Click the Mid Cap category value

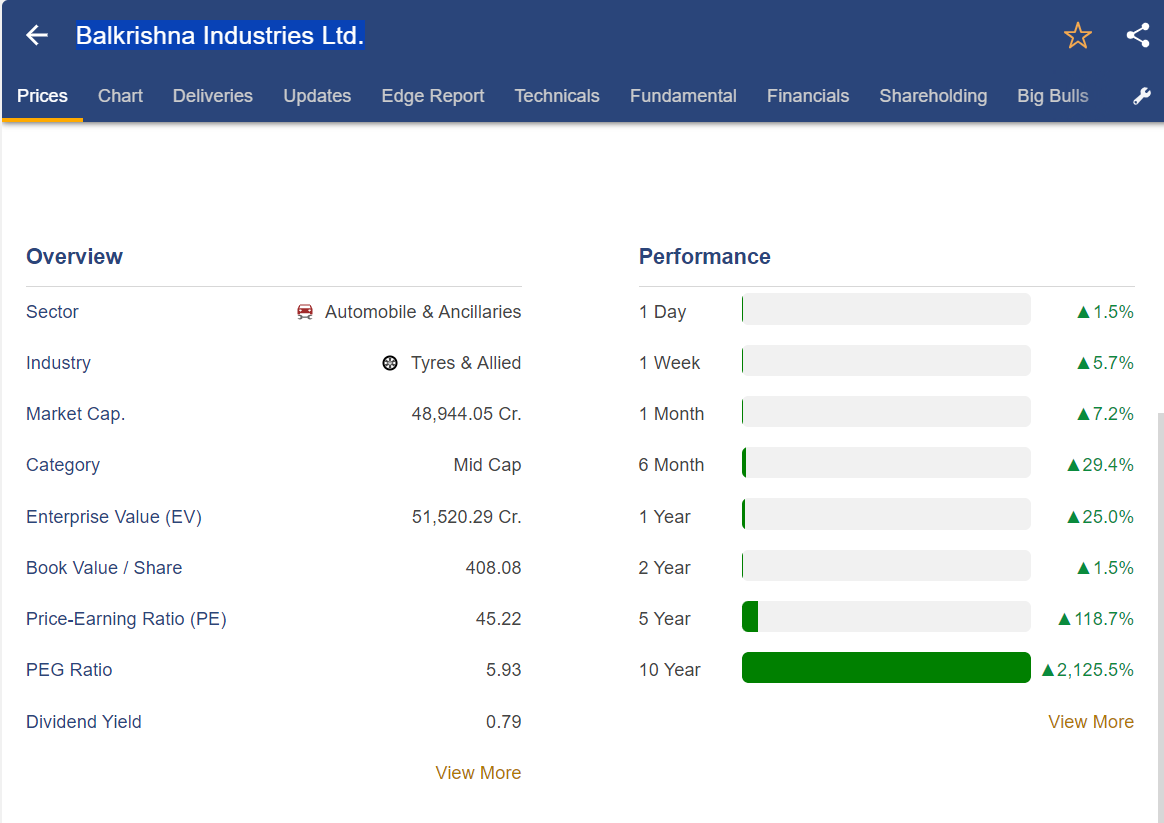pyautogui.click(x=487, y=465)
